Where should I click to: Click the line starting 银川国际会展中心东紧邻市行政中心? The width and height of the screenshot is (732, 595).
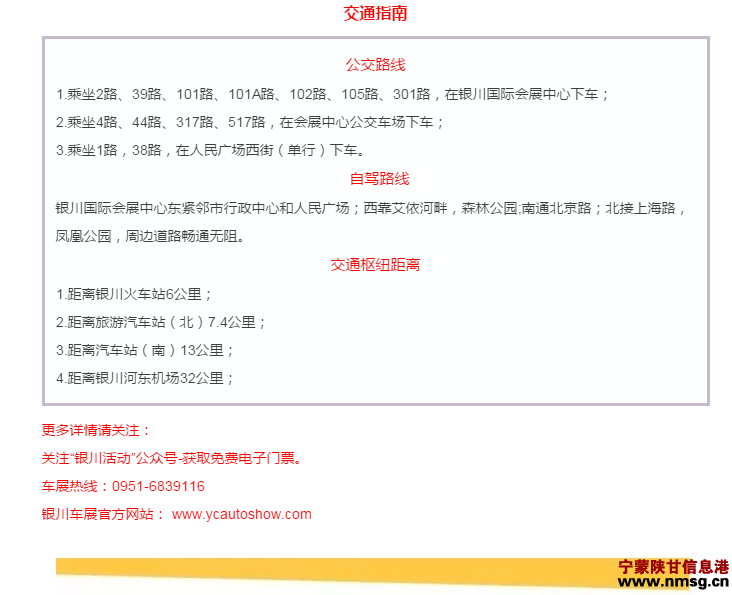(370, 208)
